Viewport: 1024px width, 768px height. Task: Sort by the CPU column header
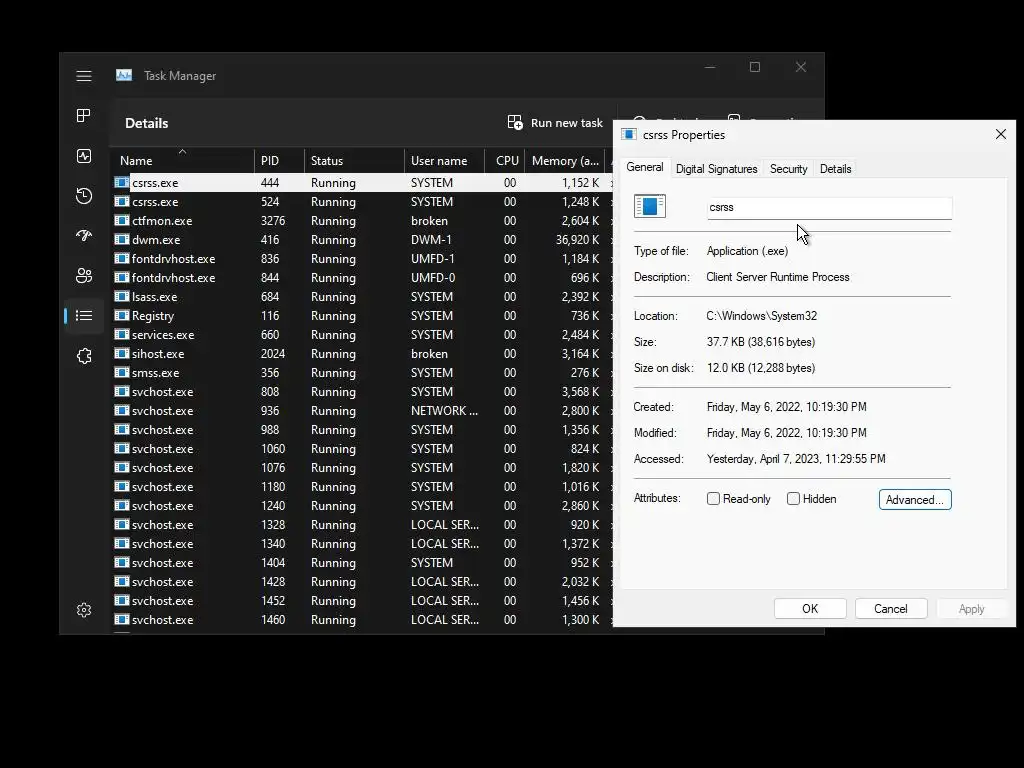[x=505, y=161]
